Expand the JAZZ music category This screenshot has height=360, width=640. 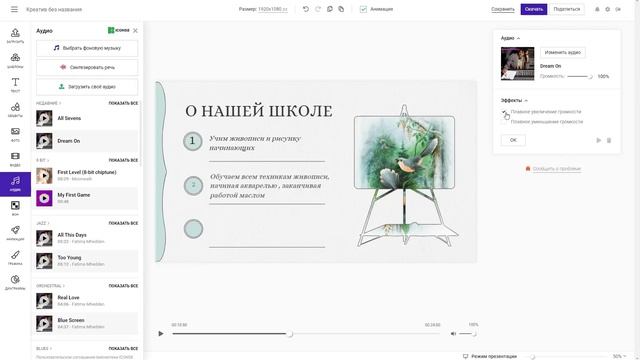point(42,223)
